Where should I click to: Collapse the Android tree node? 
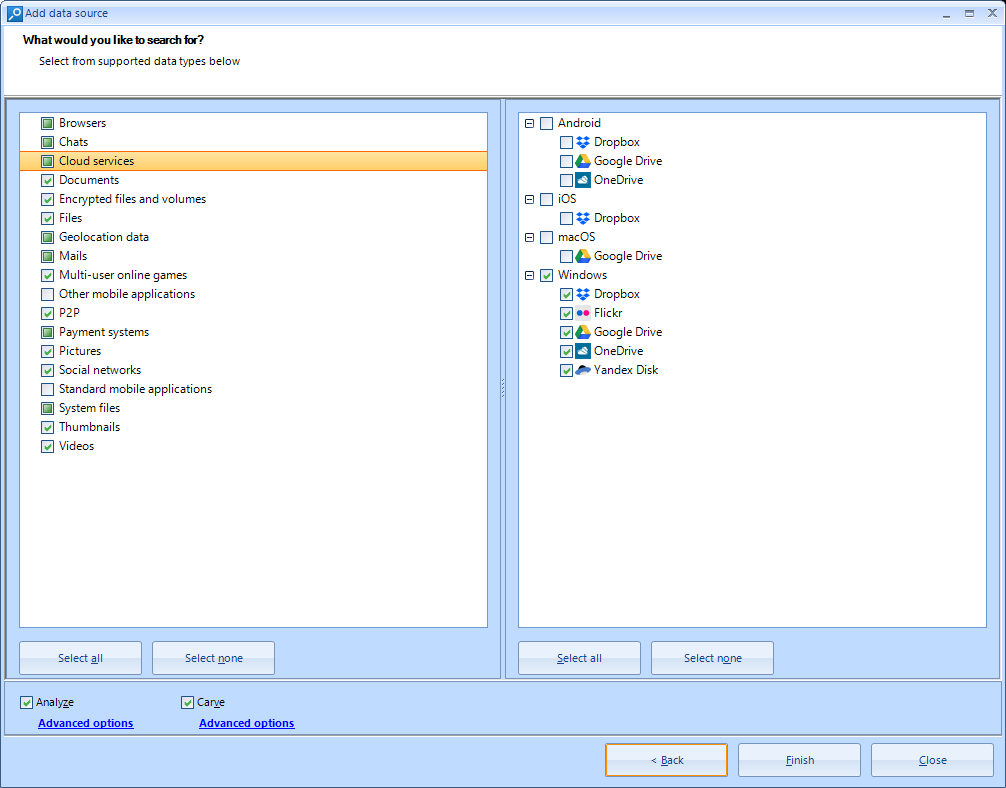tap(529, 123)
